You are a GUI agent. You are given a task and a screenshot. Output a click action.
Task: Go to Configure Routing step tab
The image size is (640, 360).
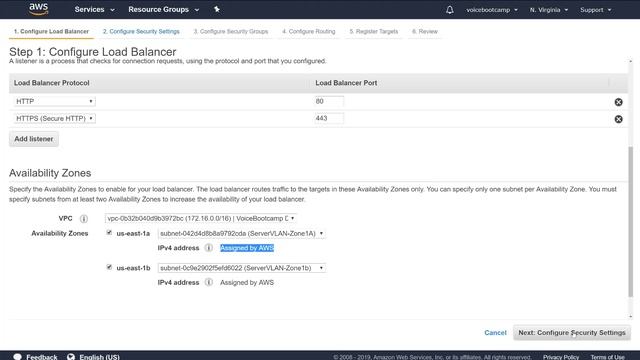pos(309,31)
